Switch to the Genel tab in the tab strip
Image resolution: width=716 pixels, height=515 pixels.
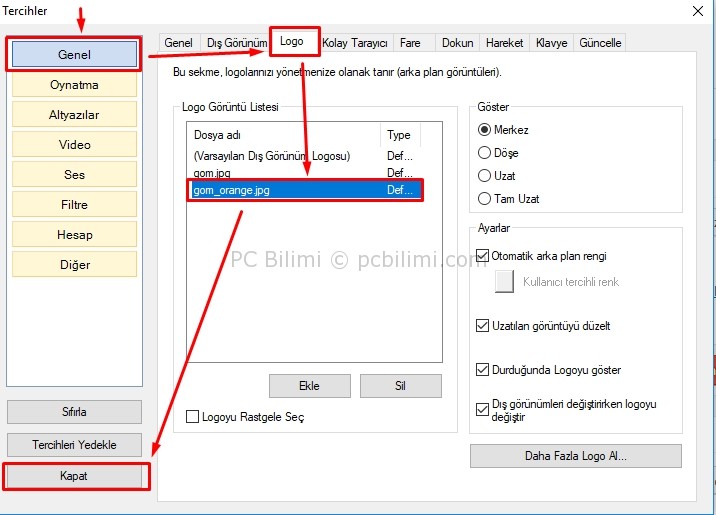click(178, 43)
